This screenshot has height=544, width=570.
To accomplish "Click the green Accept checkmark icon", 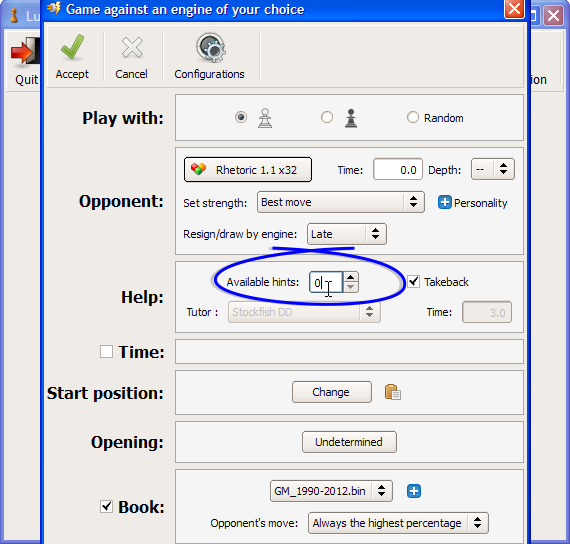I will [x=72, y=47].
